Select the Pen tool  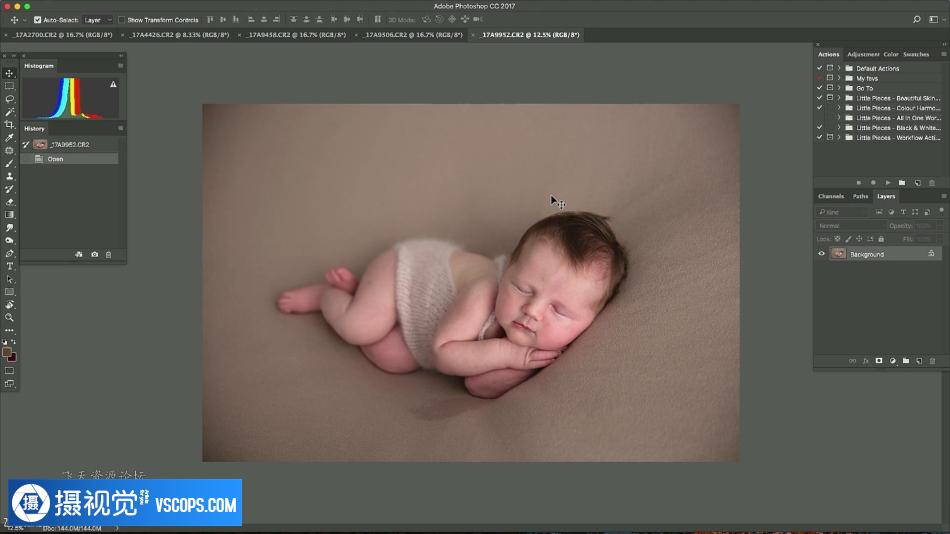point(9,253)
